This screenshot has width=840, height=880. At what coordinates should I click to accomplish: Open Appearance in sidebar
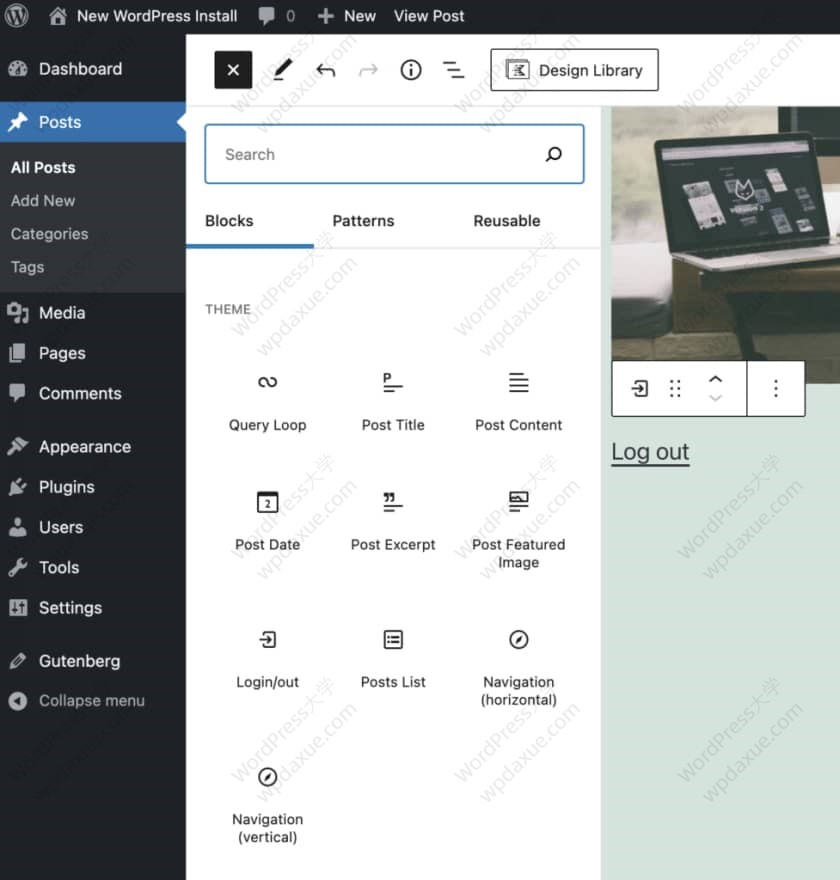(x=93, y=447)
